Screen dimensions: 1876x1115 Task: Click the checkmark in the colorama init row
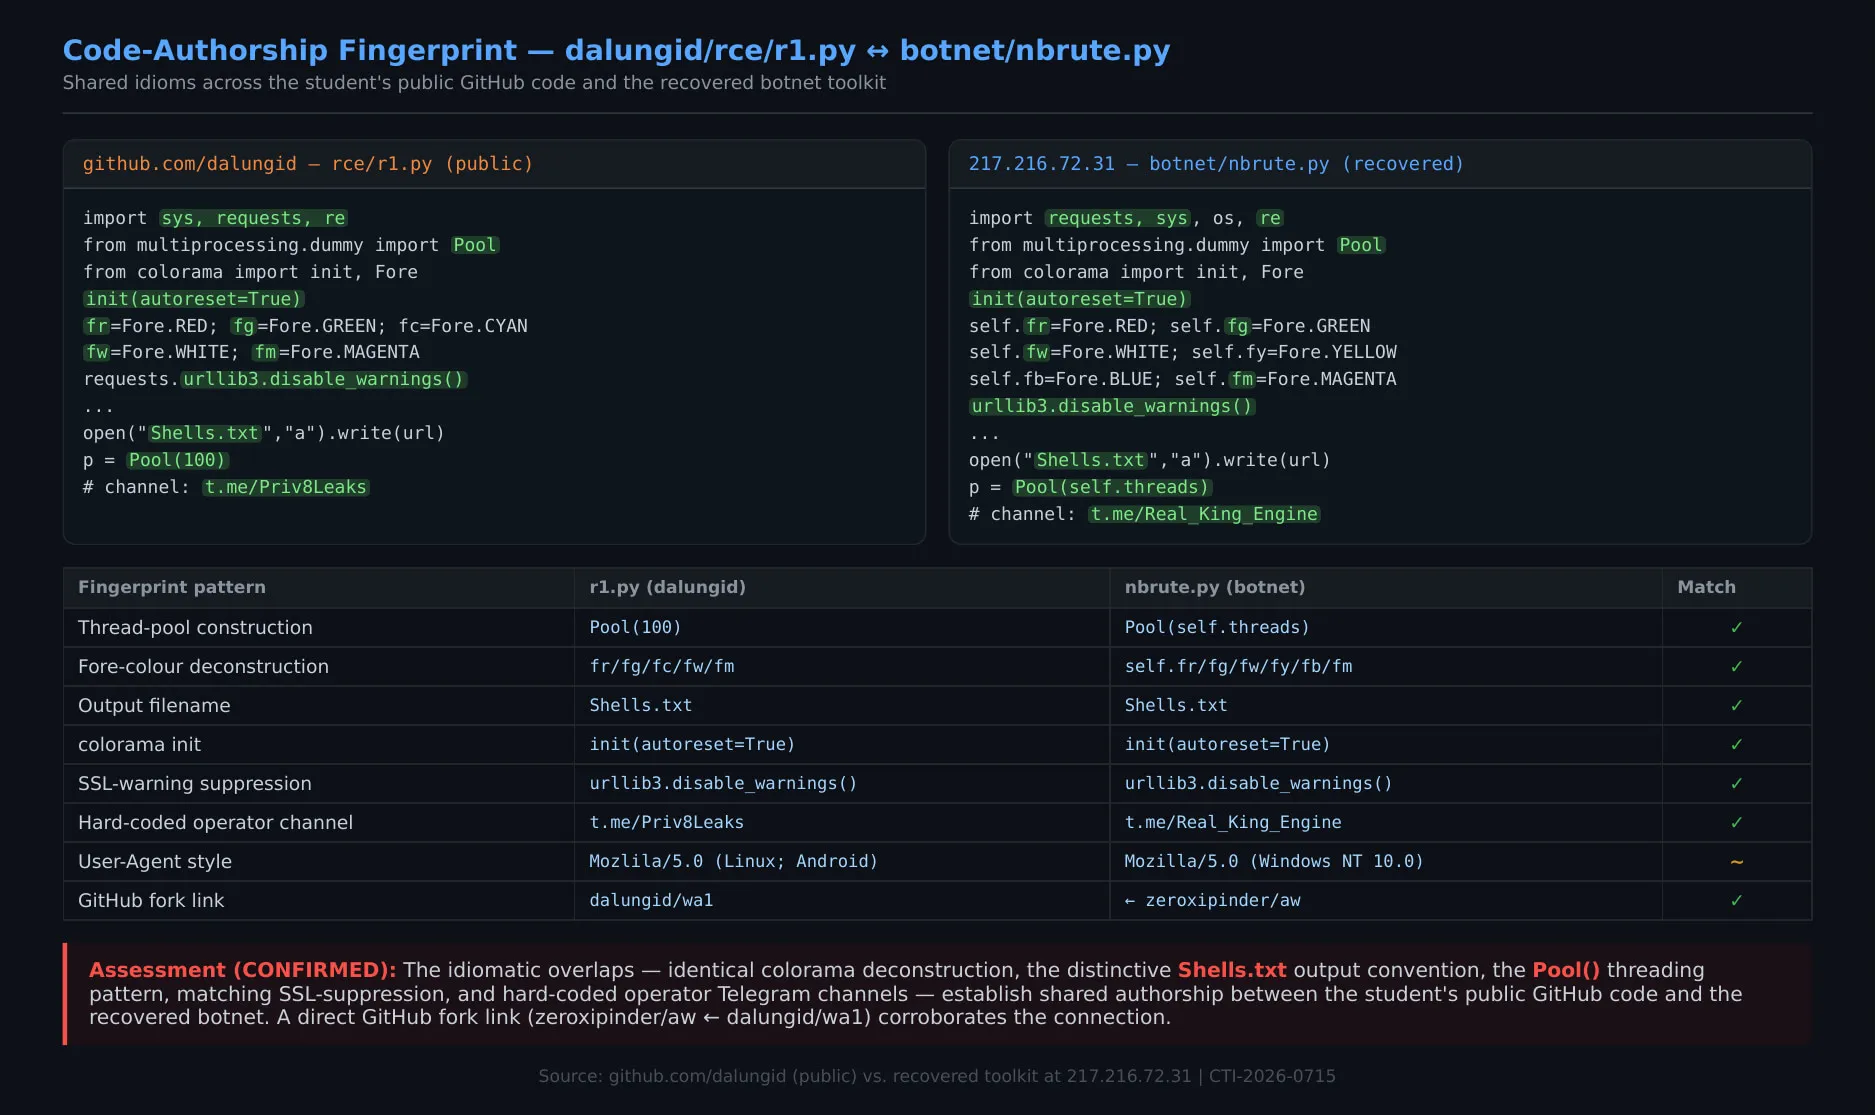tap(1736, 745)
